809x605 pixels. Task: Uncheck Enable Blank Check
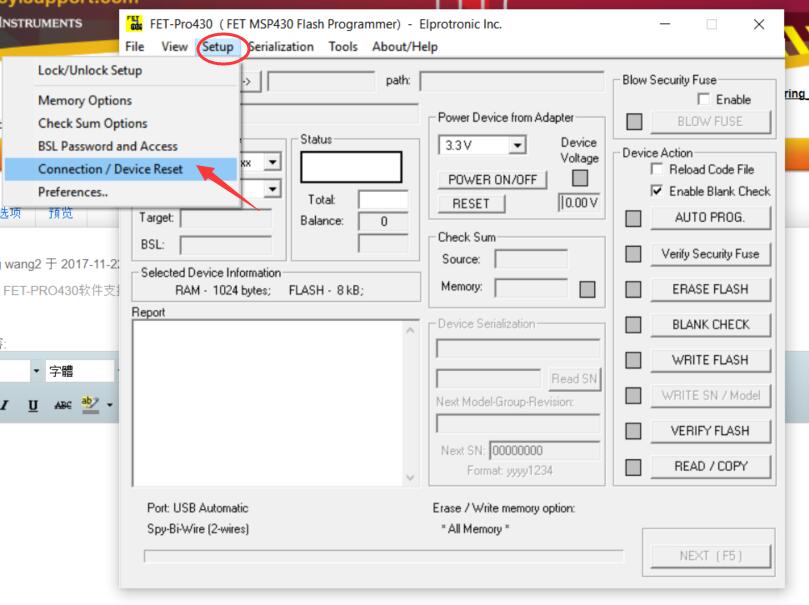[x=656, y=191]
